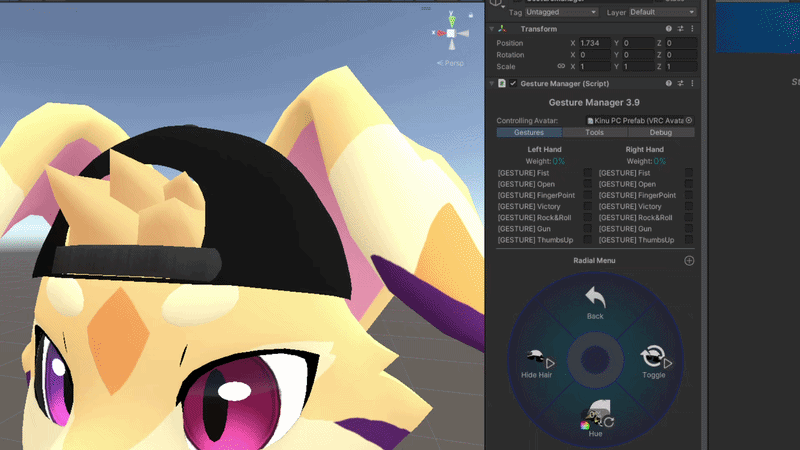
Task: Open Transform component help reference
Action: click(x=668, y=29)
